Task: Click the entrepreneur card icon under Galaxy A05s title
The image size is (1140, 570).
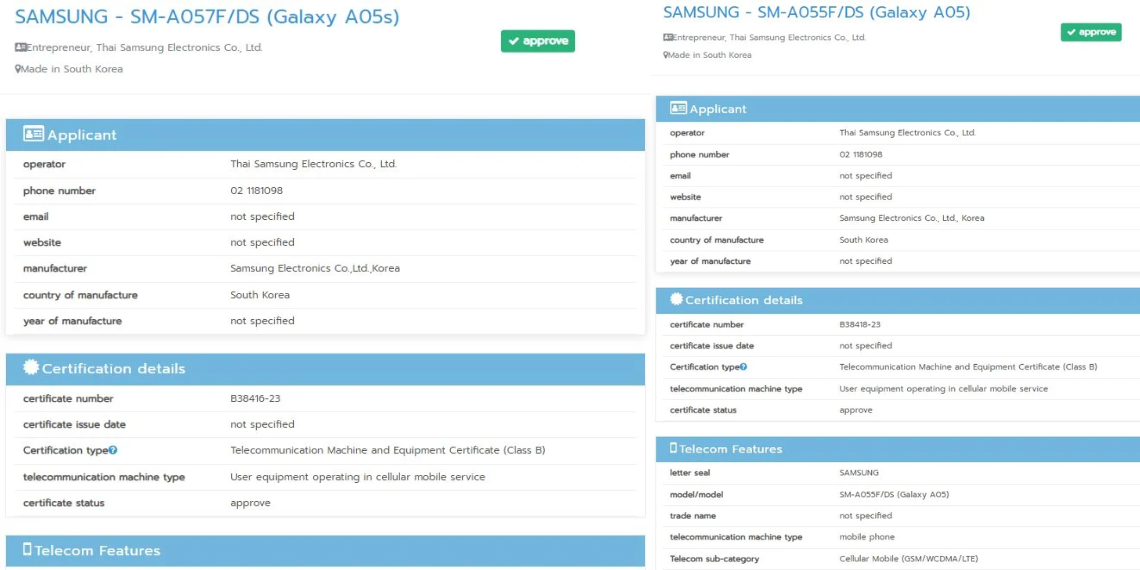Action: [20, 48]
